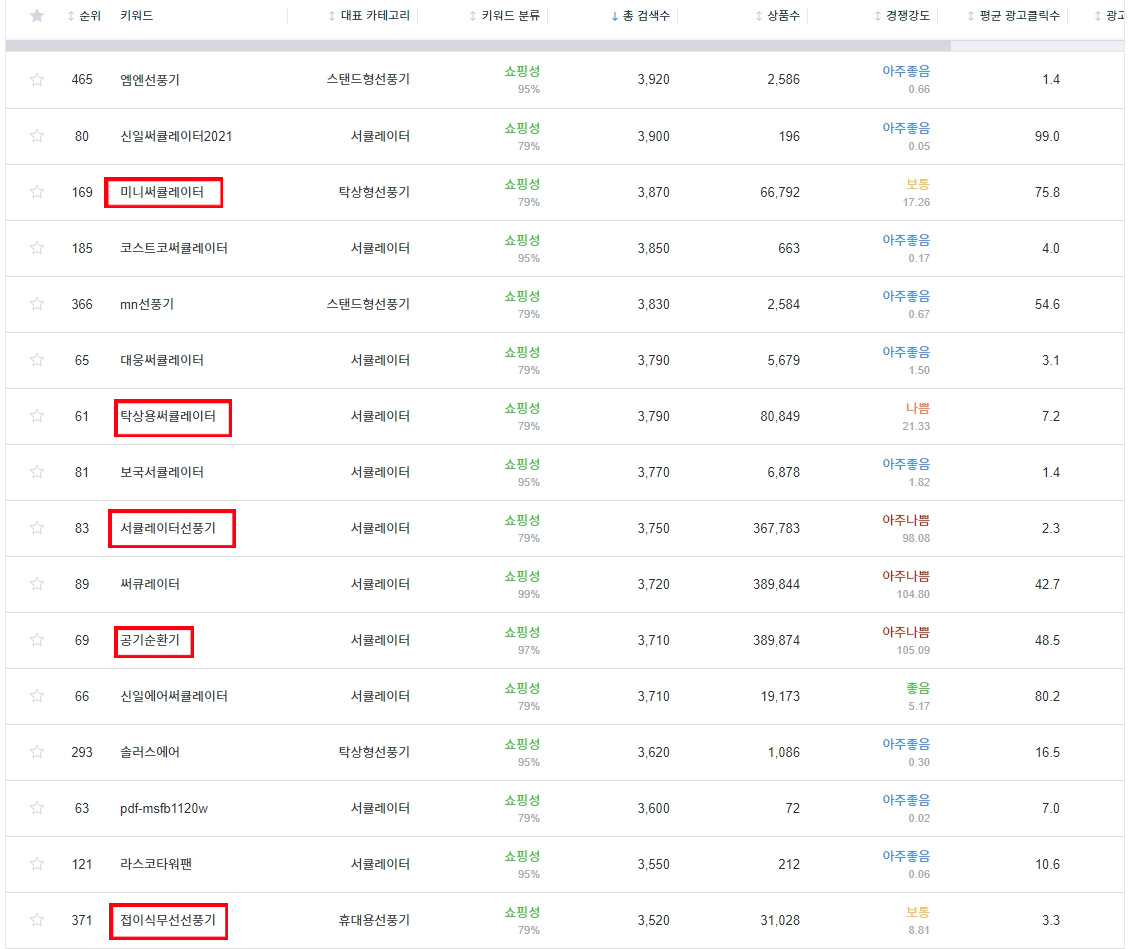Sort by 경쟁강도 column
The image size is (1134, 949).
point(902,16)
